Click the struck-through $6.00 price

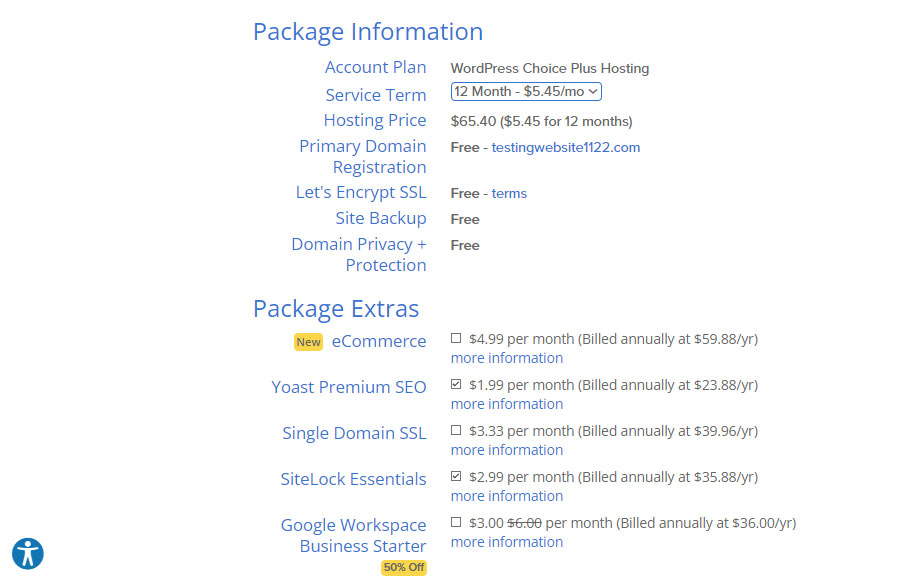(524, 523)
